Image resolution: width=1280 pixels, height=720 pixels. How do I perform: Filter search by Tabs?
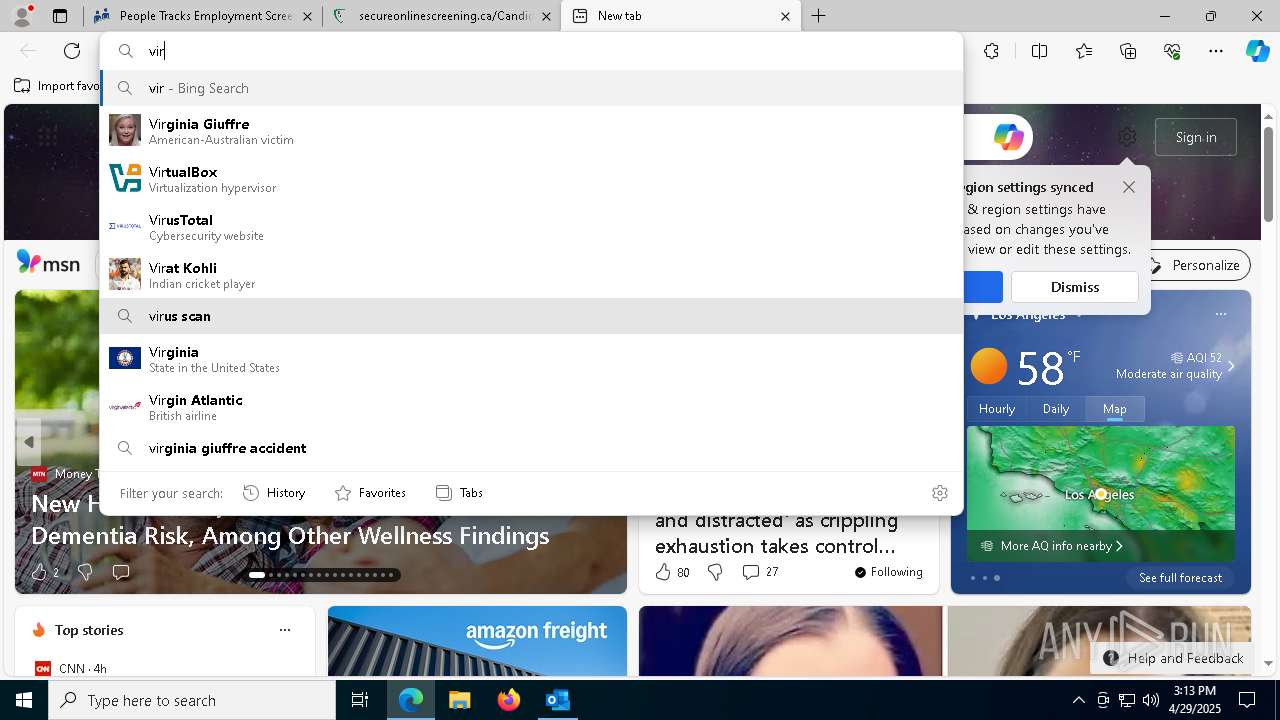click(x=459, y=493)
